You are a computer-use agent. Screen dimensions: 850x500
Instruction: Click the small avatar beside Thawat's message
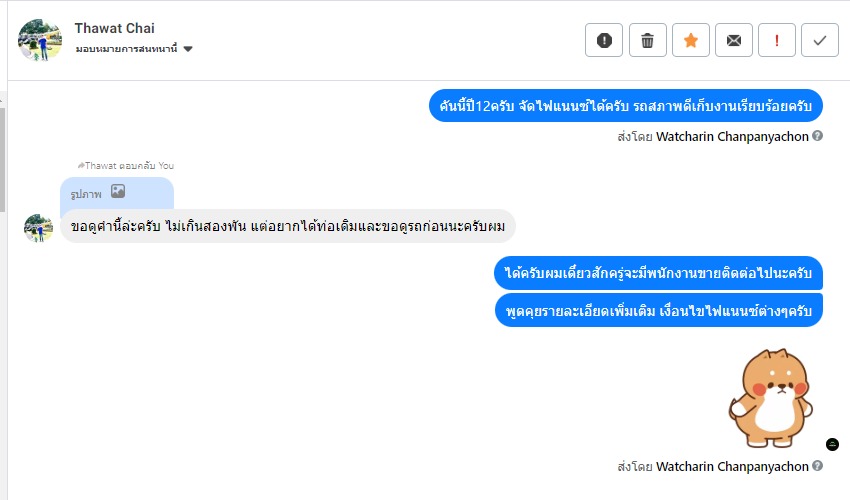(38, 227)
